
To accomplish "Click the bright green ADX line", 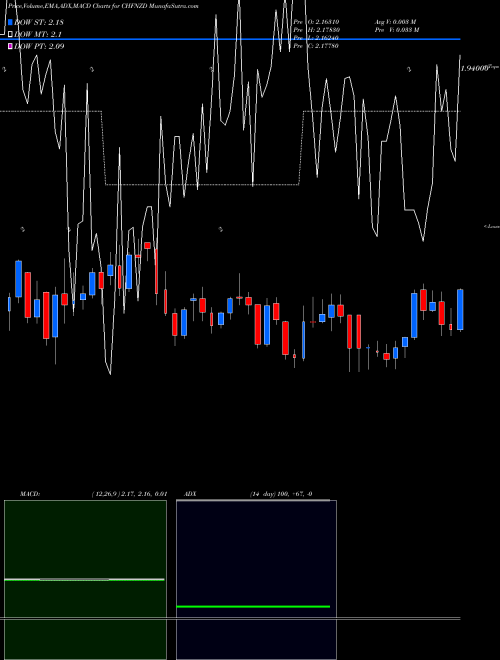I will pyautogui.click(x=253, y=607).
